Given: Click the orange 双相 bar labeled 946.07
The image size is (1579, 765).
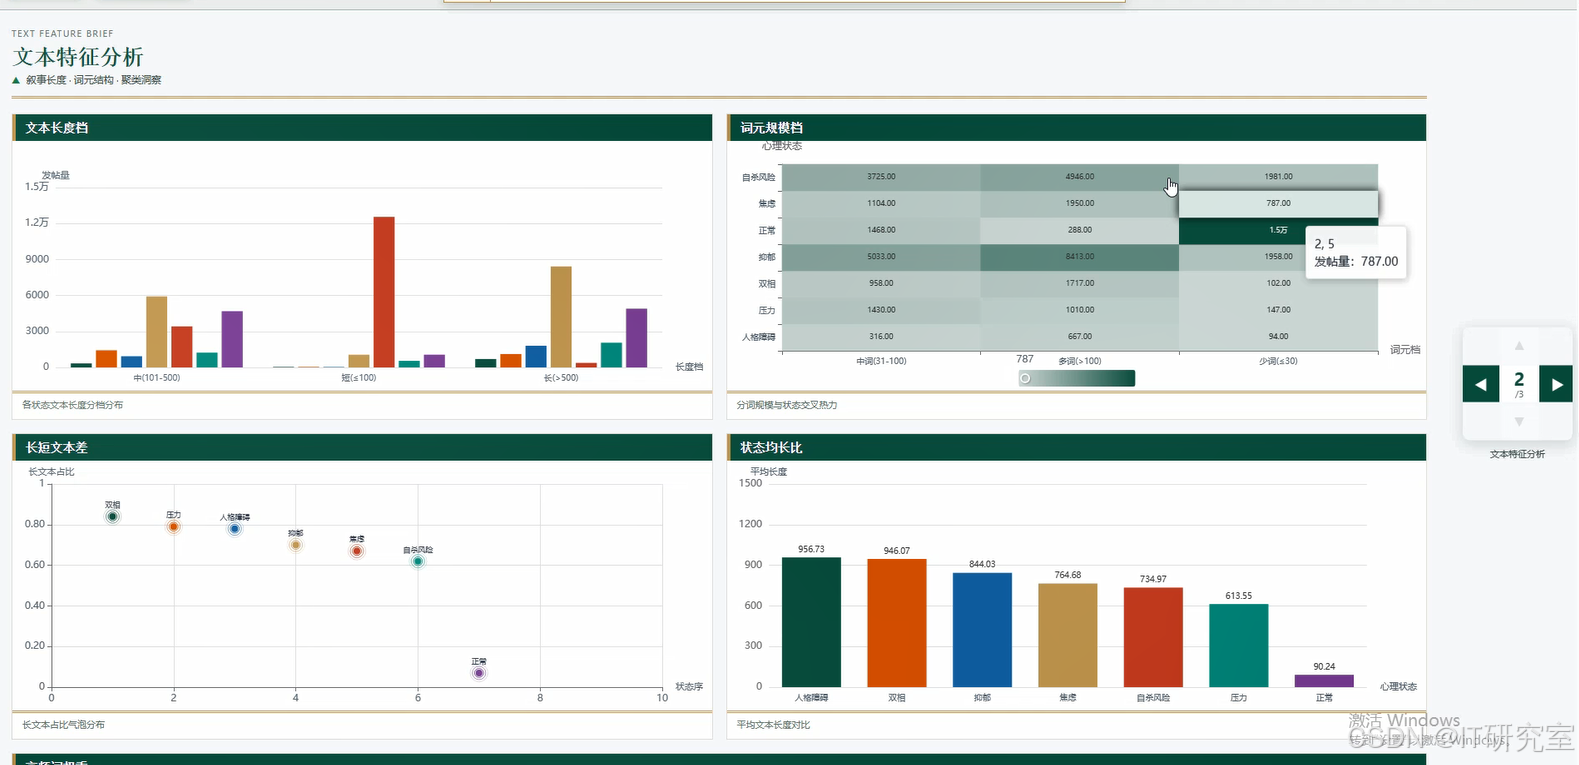Looking at the screenshot, I should click(897, 623).
